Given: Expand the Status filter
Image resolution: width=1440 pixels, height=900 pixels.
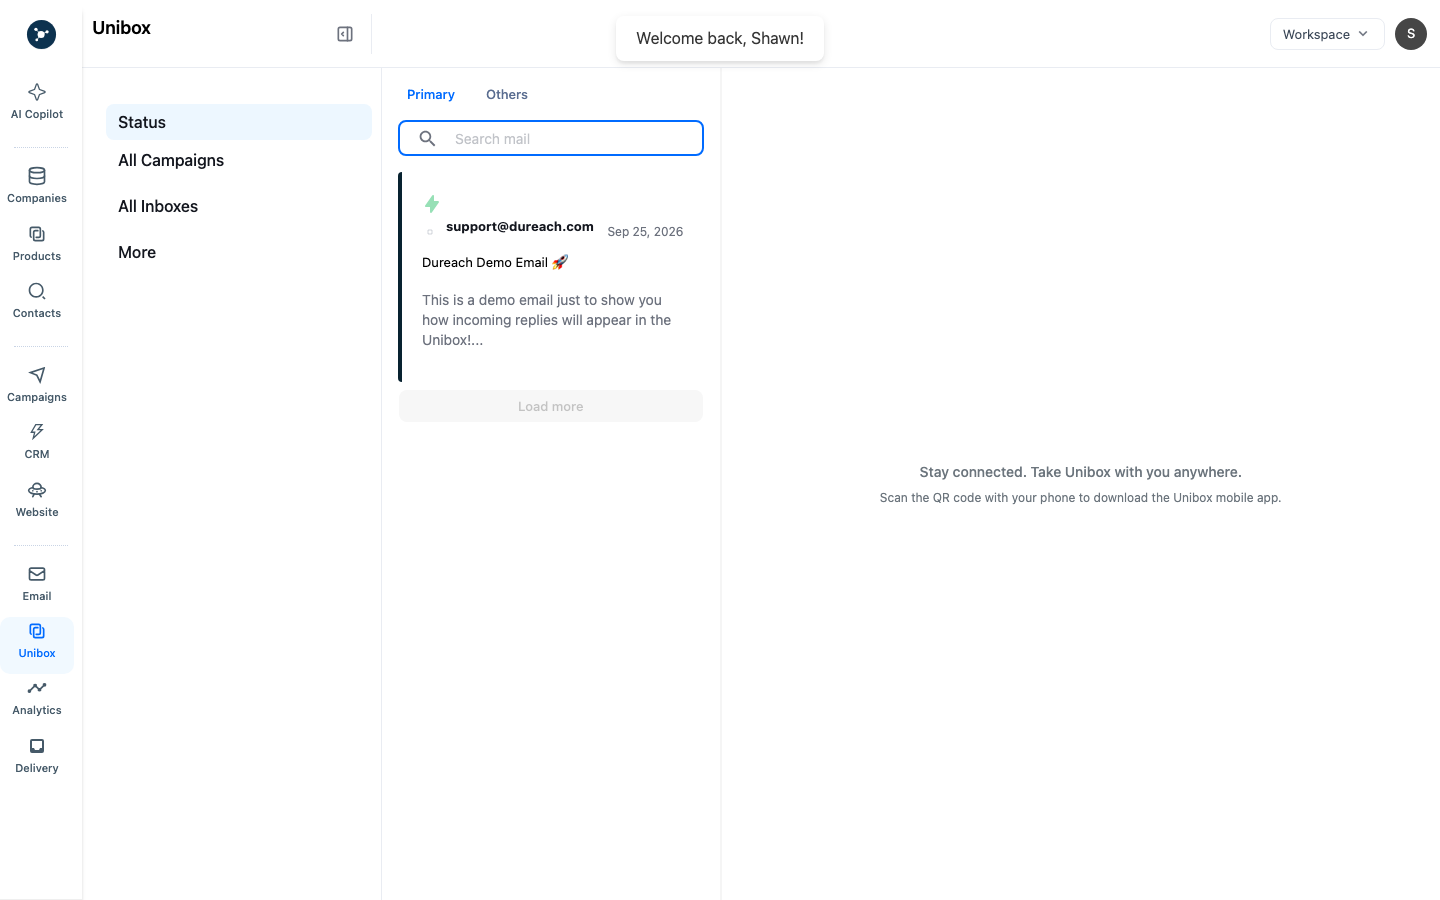Looking at the screenshot, I should point(239,122).
